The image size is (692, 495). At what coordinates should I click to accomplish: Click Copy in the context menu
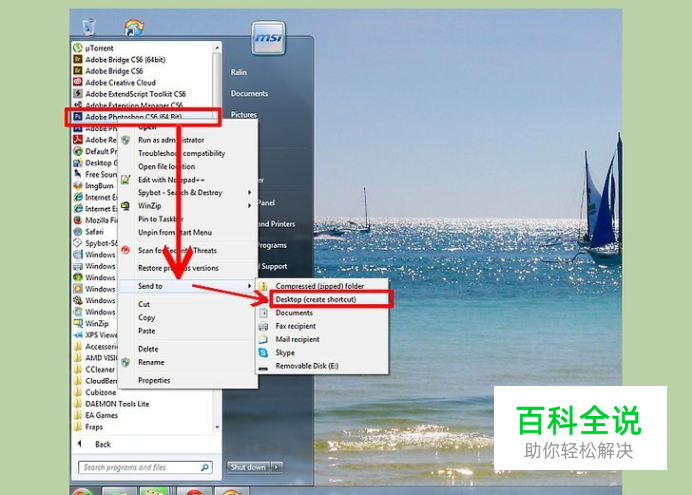coord(147,317)
